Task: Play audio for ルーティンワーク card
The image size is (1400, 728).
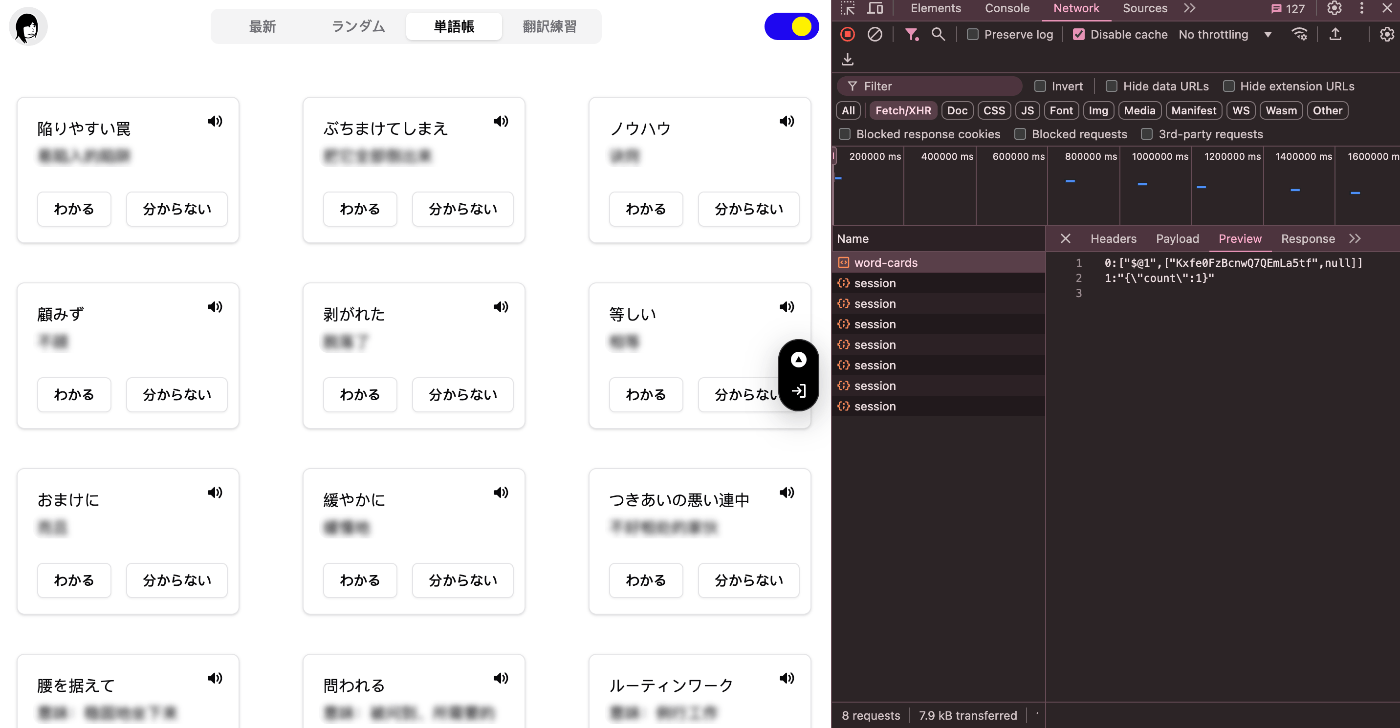Action: click(x=787, y=679)
